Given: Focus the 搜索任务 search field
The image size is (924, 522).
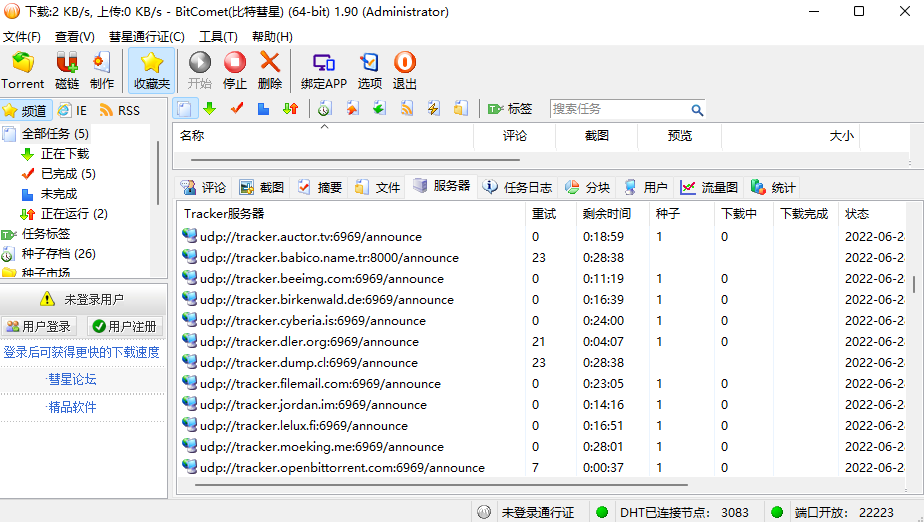Looking at the screenshot, I should point(620,109).
